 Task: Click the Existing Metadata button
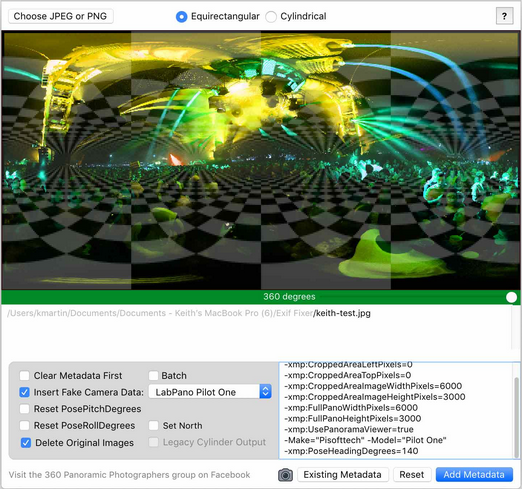(x=343, y=475)
